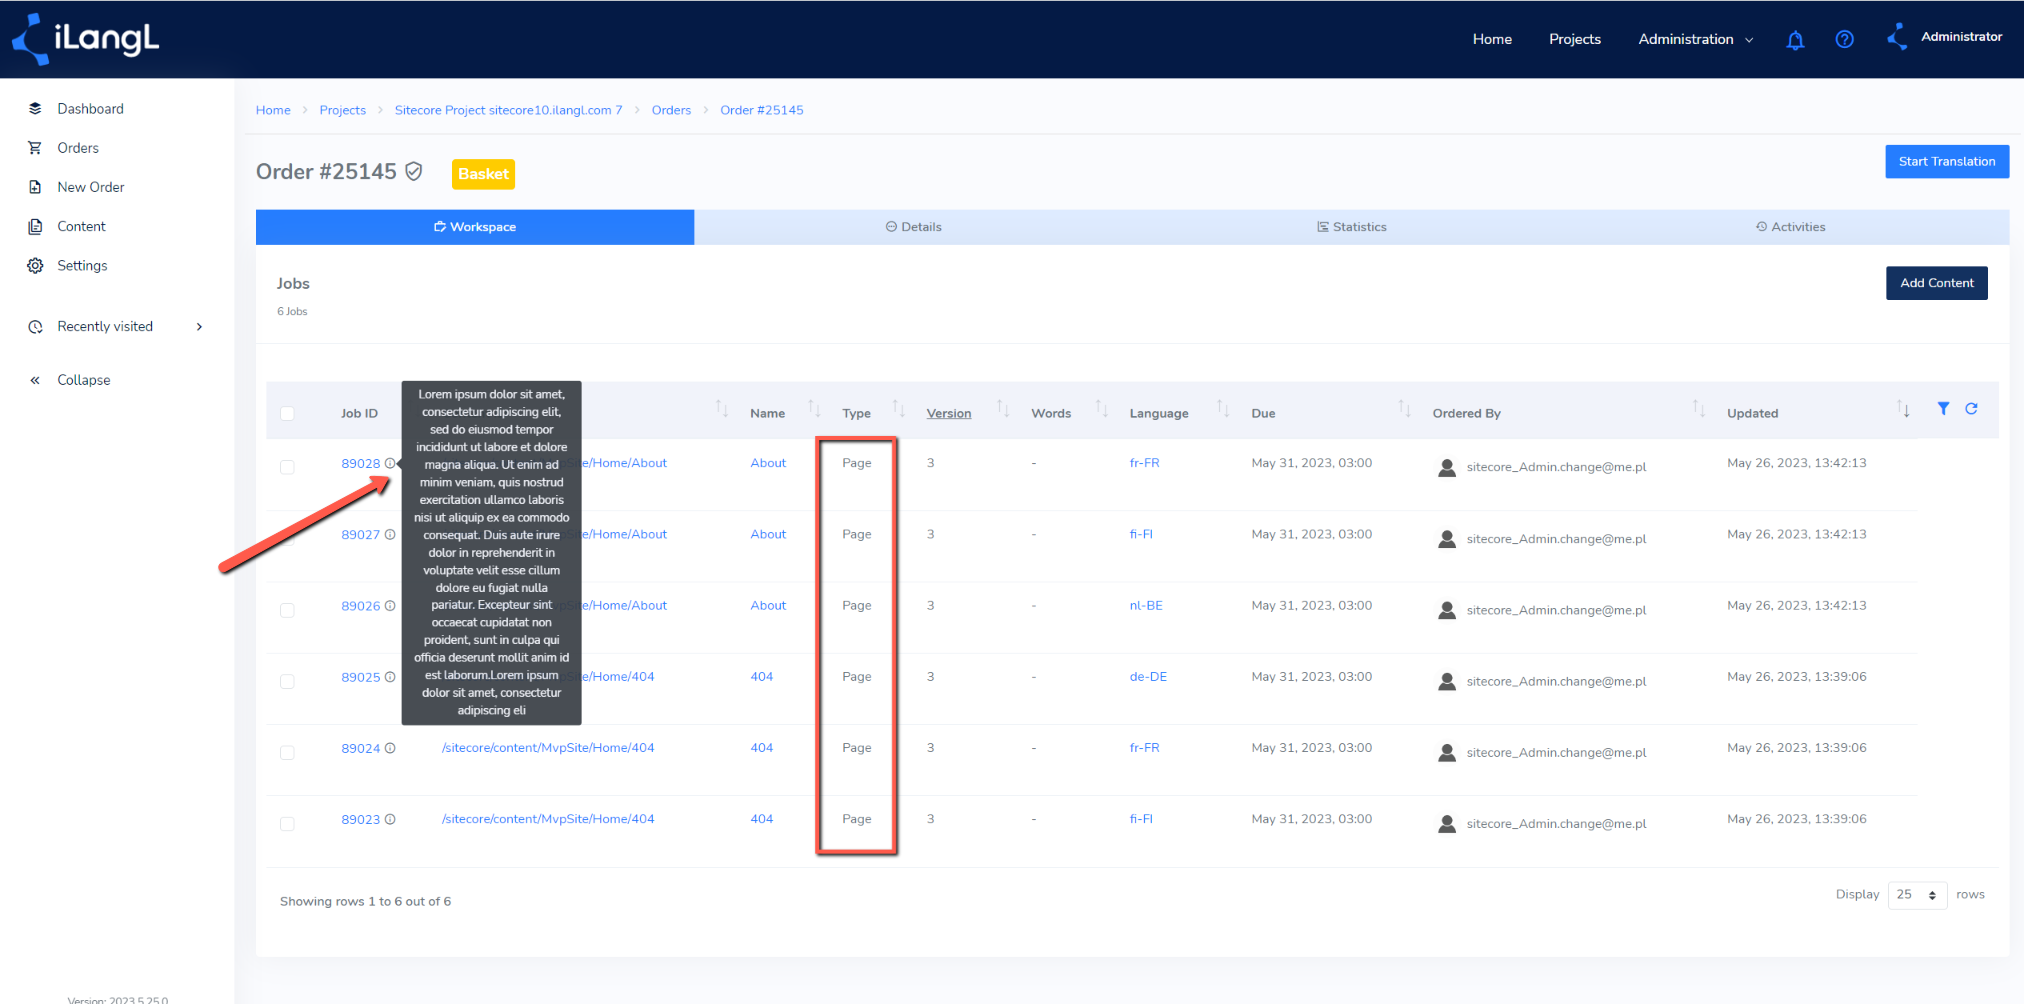The image size is (2024, 1004).
Task: Click the New Order document icon
Action: pos(35,187)
